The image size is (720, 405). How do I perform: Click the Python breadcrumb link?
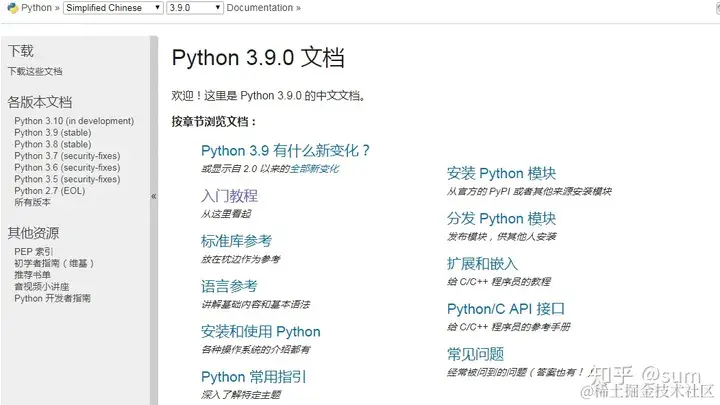[x=36, y=8]
